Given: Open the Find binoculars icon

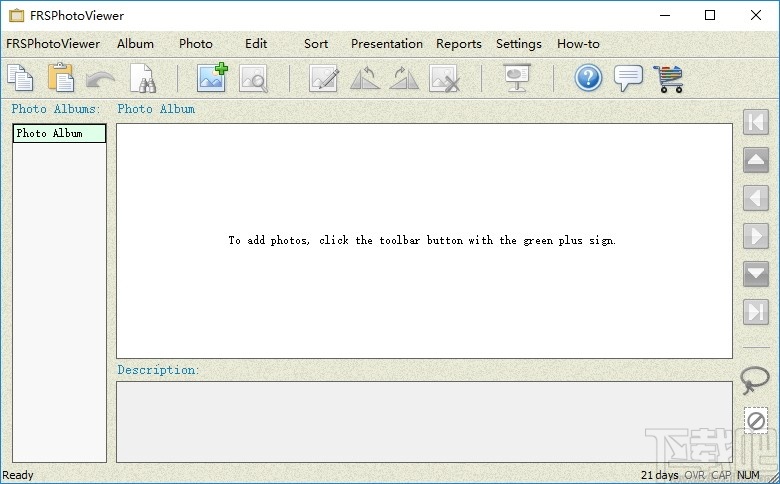Looking at the screenshot, I should [143, 78].
